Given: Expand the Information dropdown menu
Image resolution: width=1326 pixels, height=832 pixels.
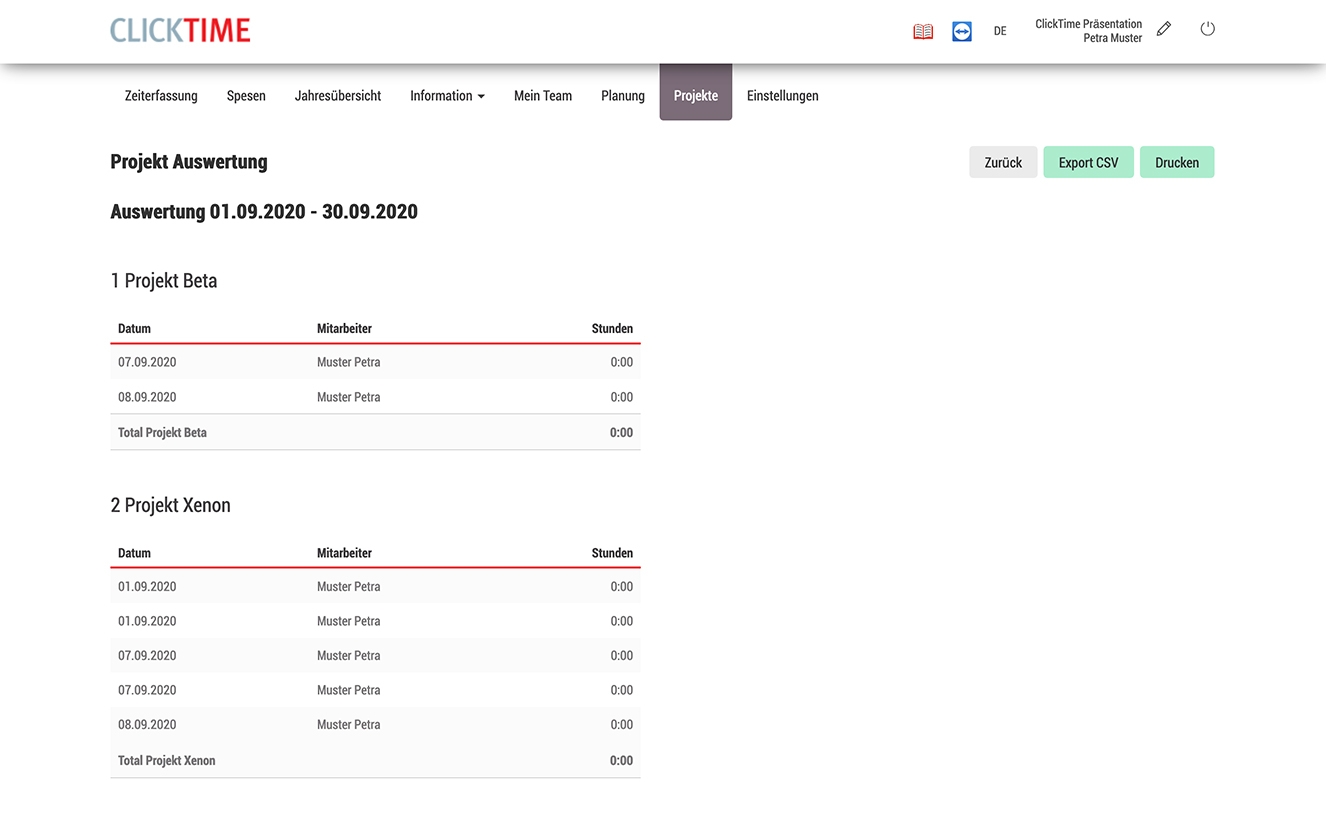Looking at the screenshot, I should coord(447,96).
